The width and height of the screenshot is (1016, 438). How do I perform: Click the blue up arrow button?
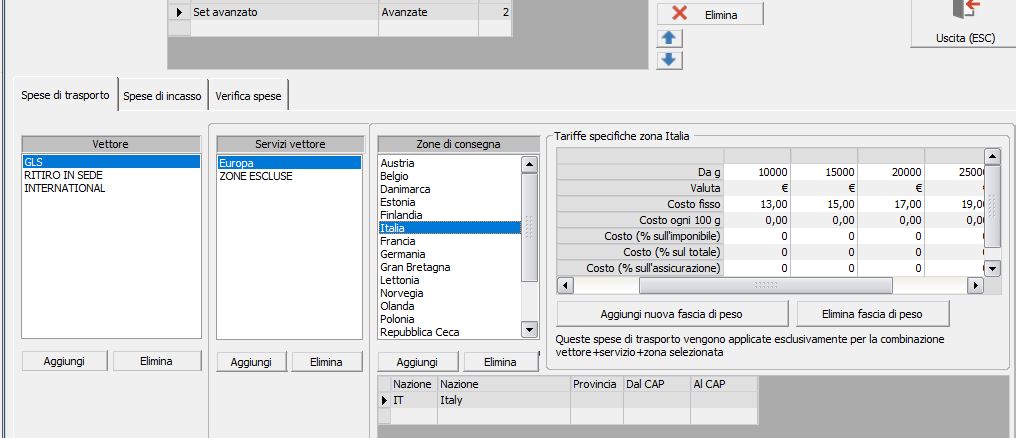point(669,38)
